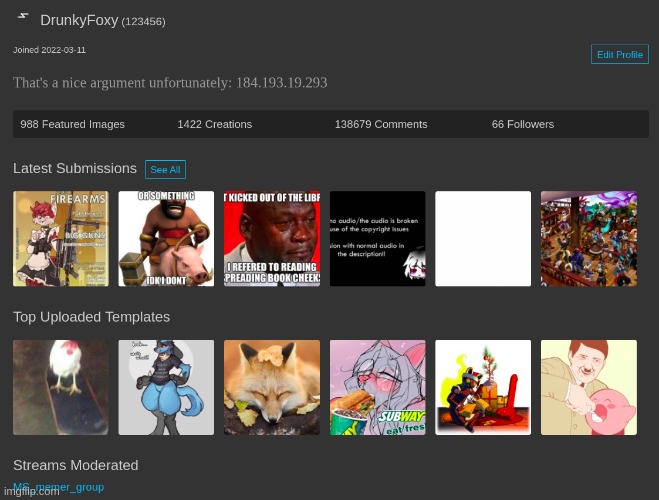Click the DrunkyFoxy username heading
Image resolution: width=659 pixels, height=500 pixels.
coord(79,20)
